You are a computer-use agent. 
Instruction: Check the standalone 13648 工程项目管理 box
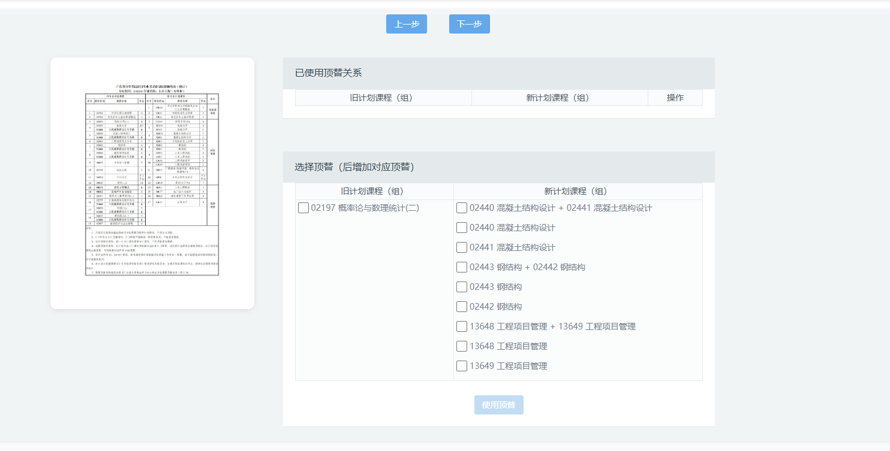point(462,347)
